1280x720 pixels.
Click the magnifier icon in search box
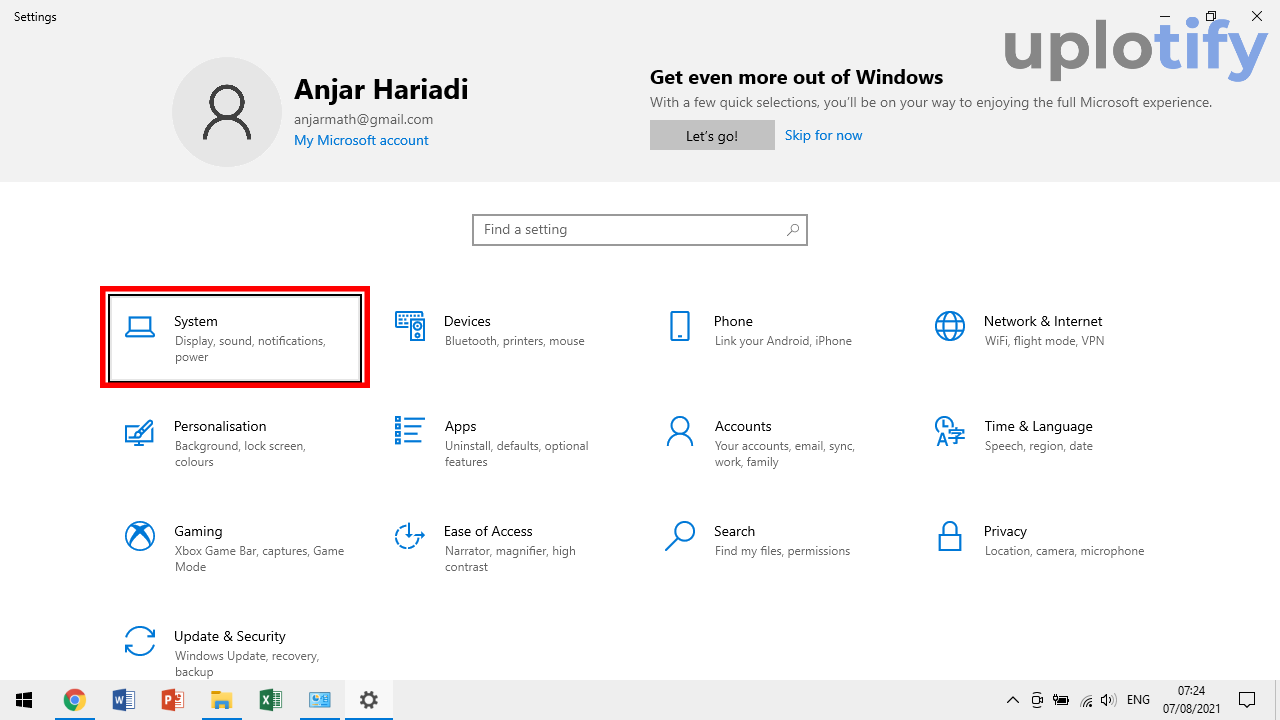(x=793, y=230)
